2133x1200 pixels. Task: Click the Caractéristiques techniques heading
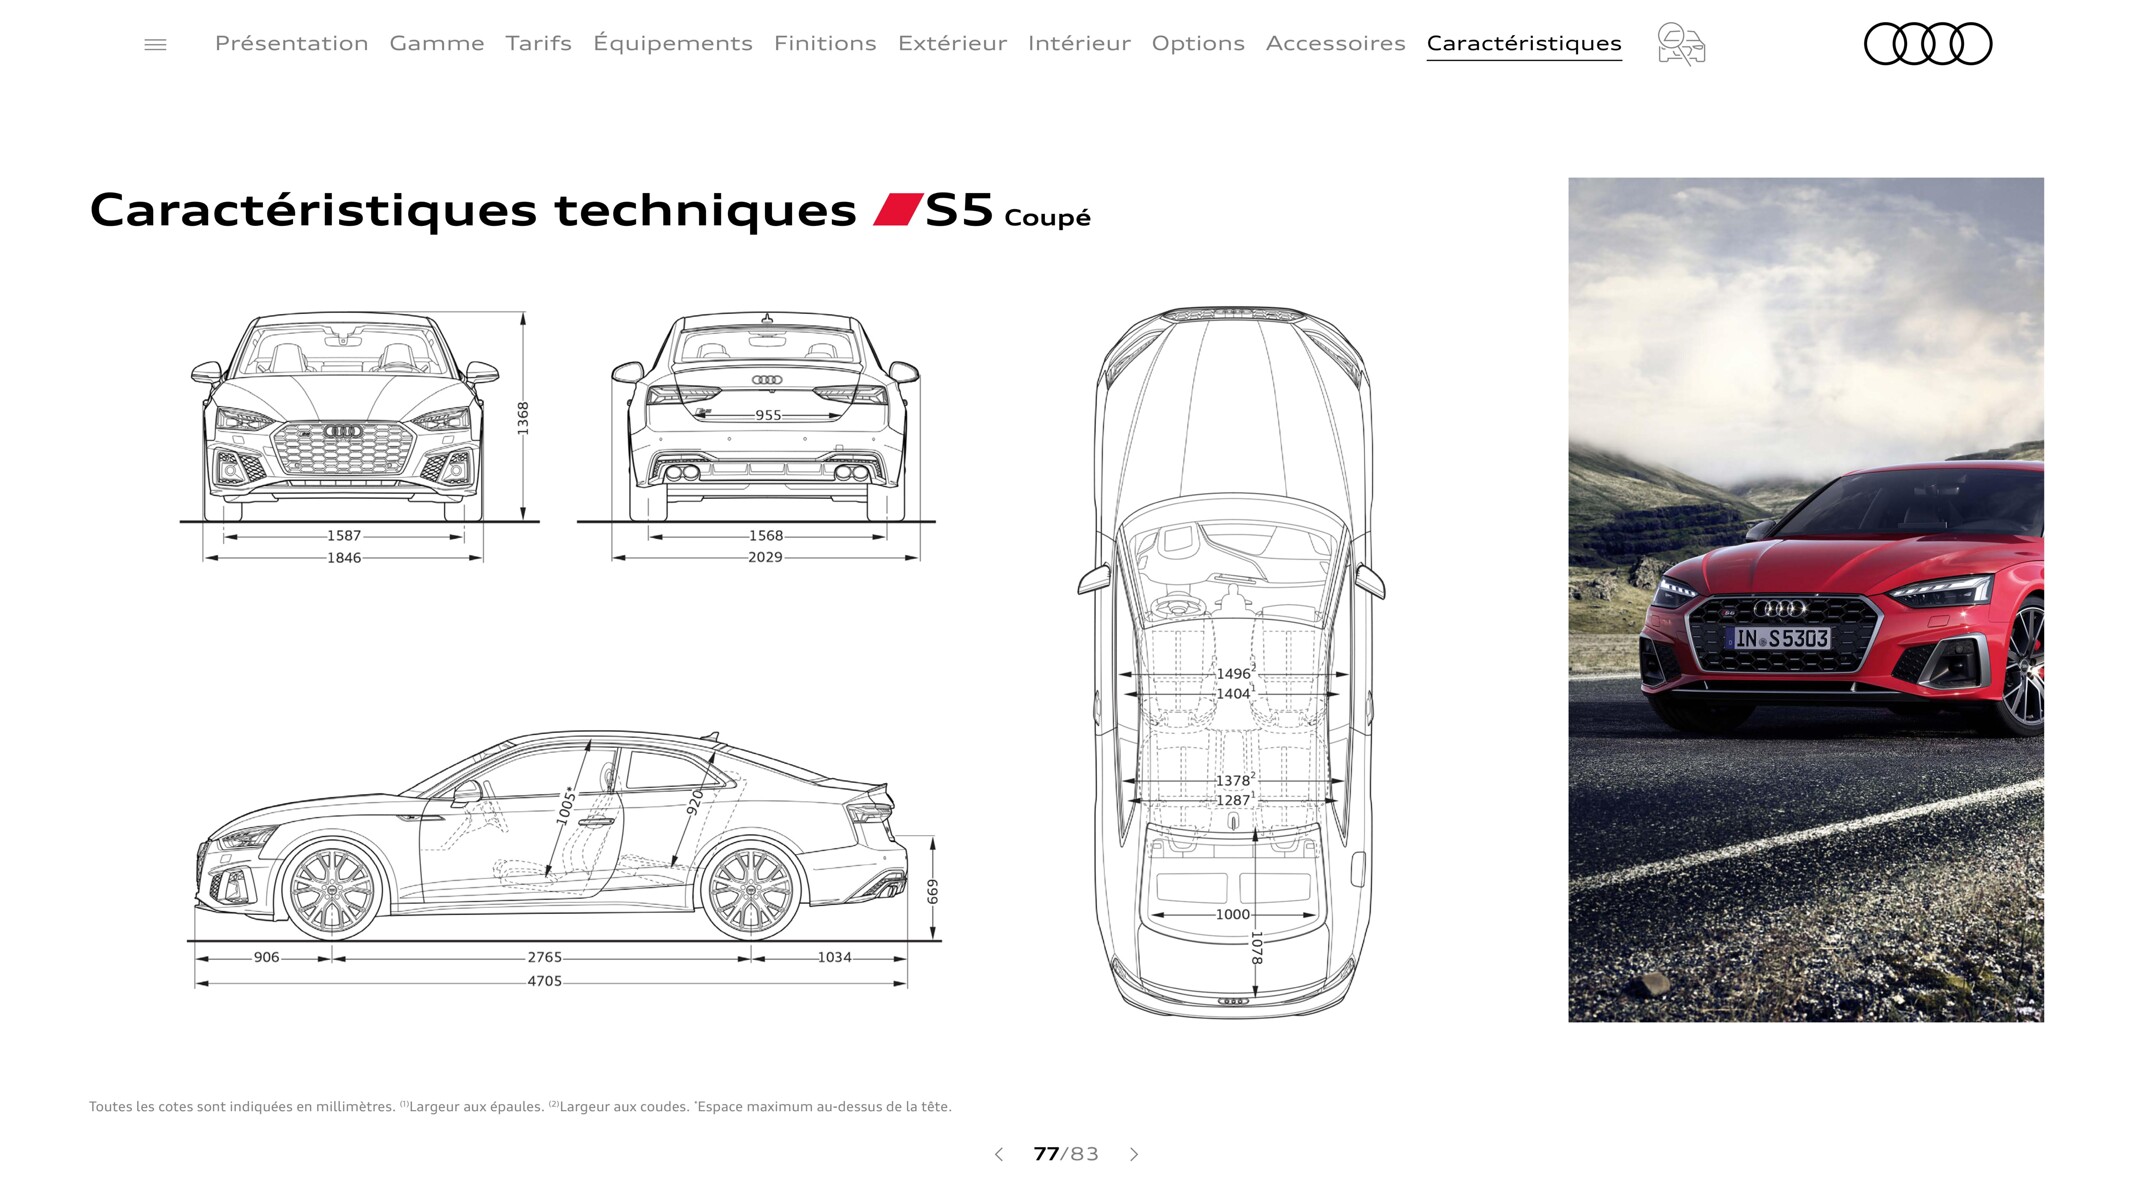tap(473, 210)
